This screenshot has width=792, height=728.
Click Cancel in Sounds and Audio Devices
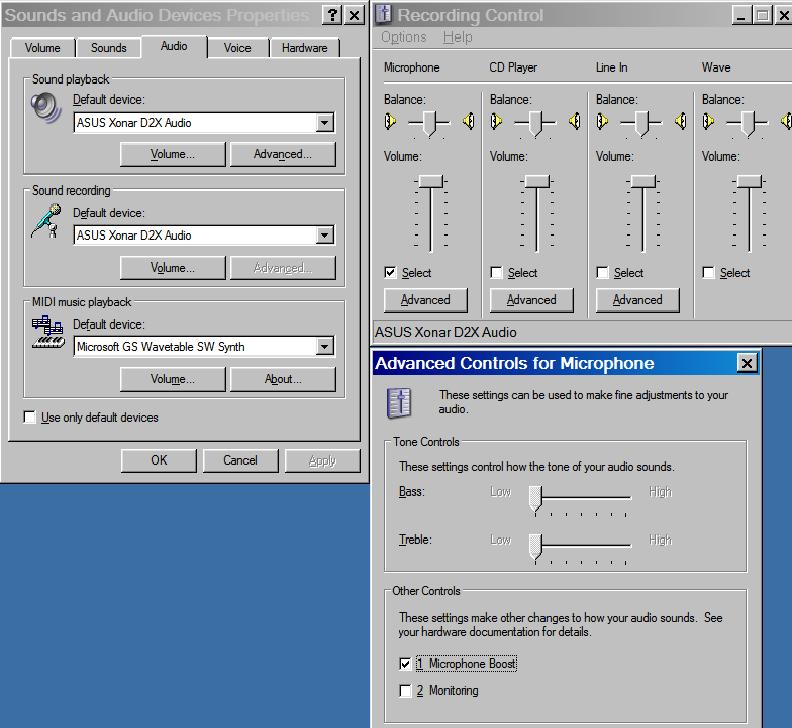click(x=240, y=461)
